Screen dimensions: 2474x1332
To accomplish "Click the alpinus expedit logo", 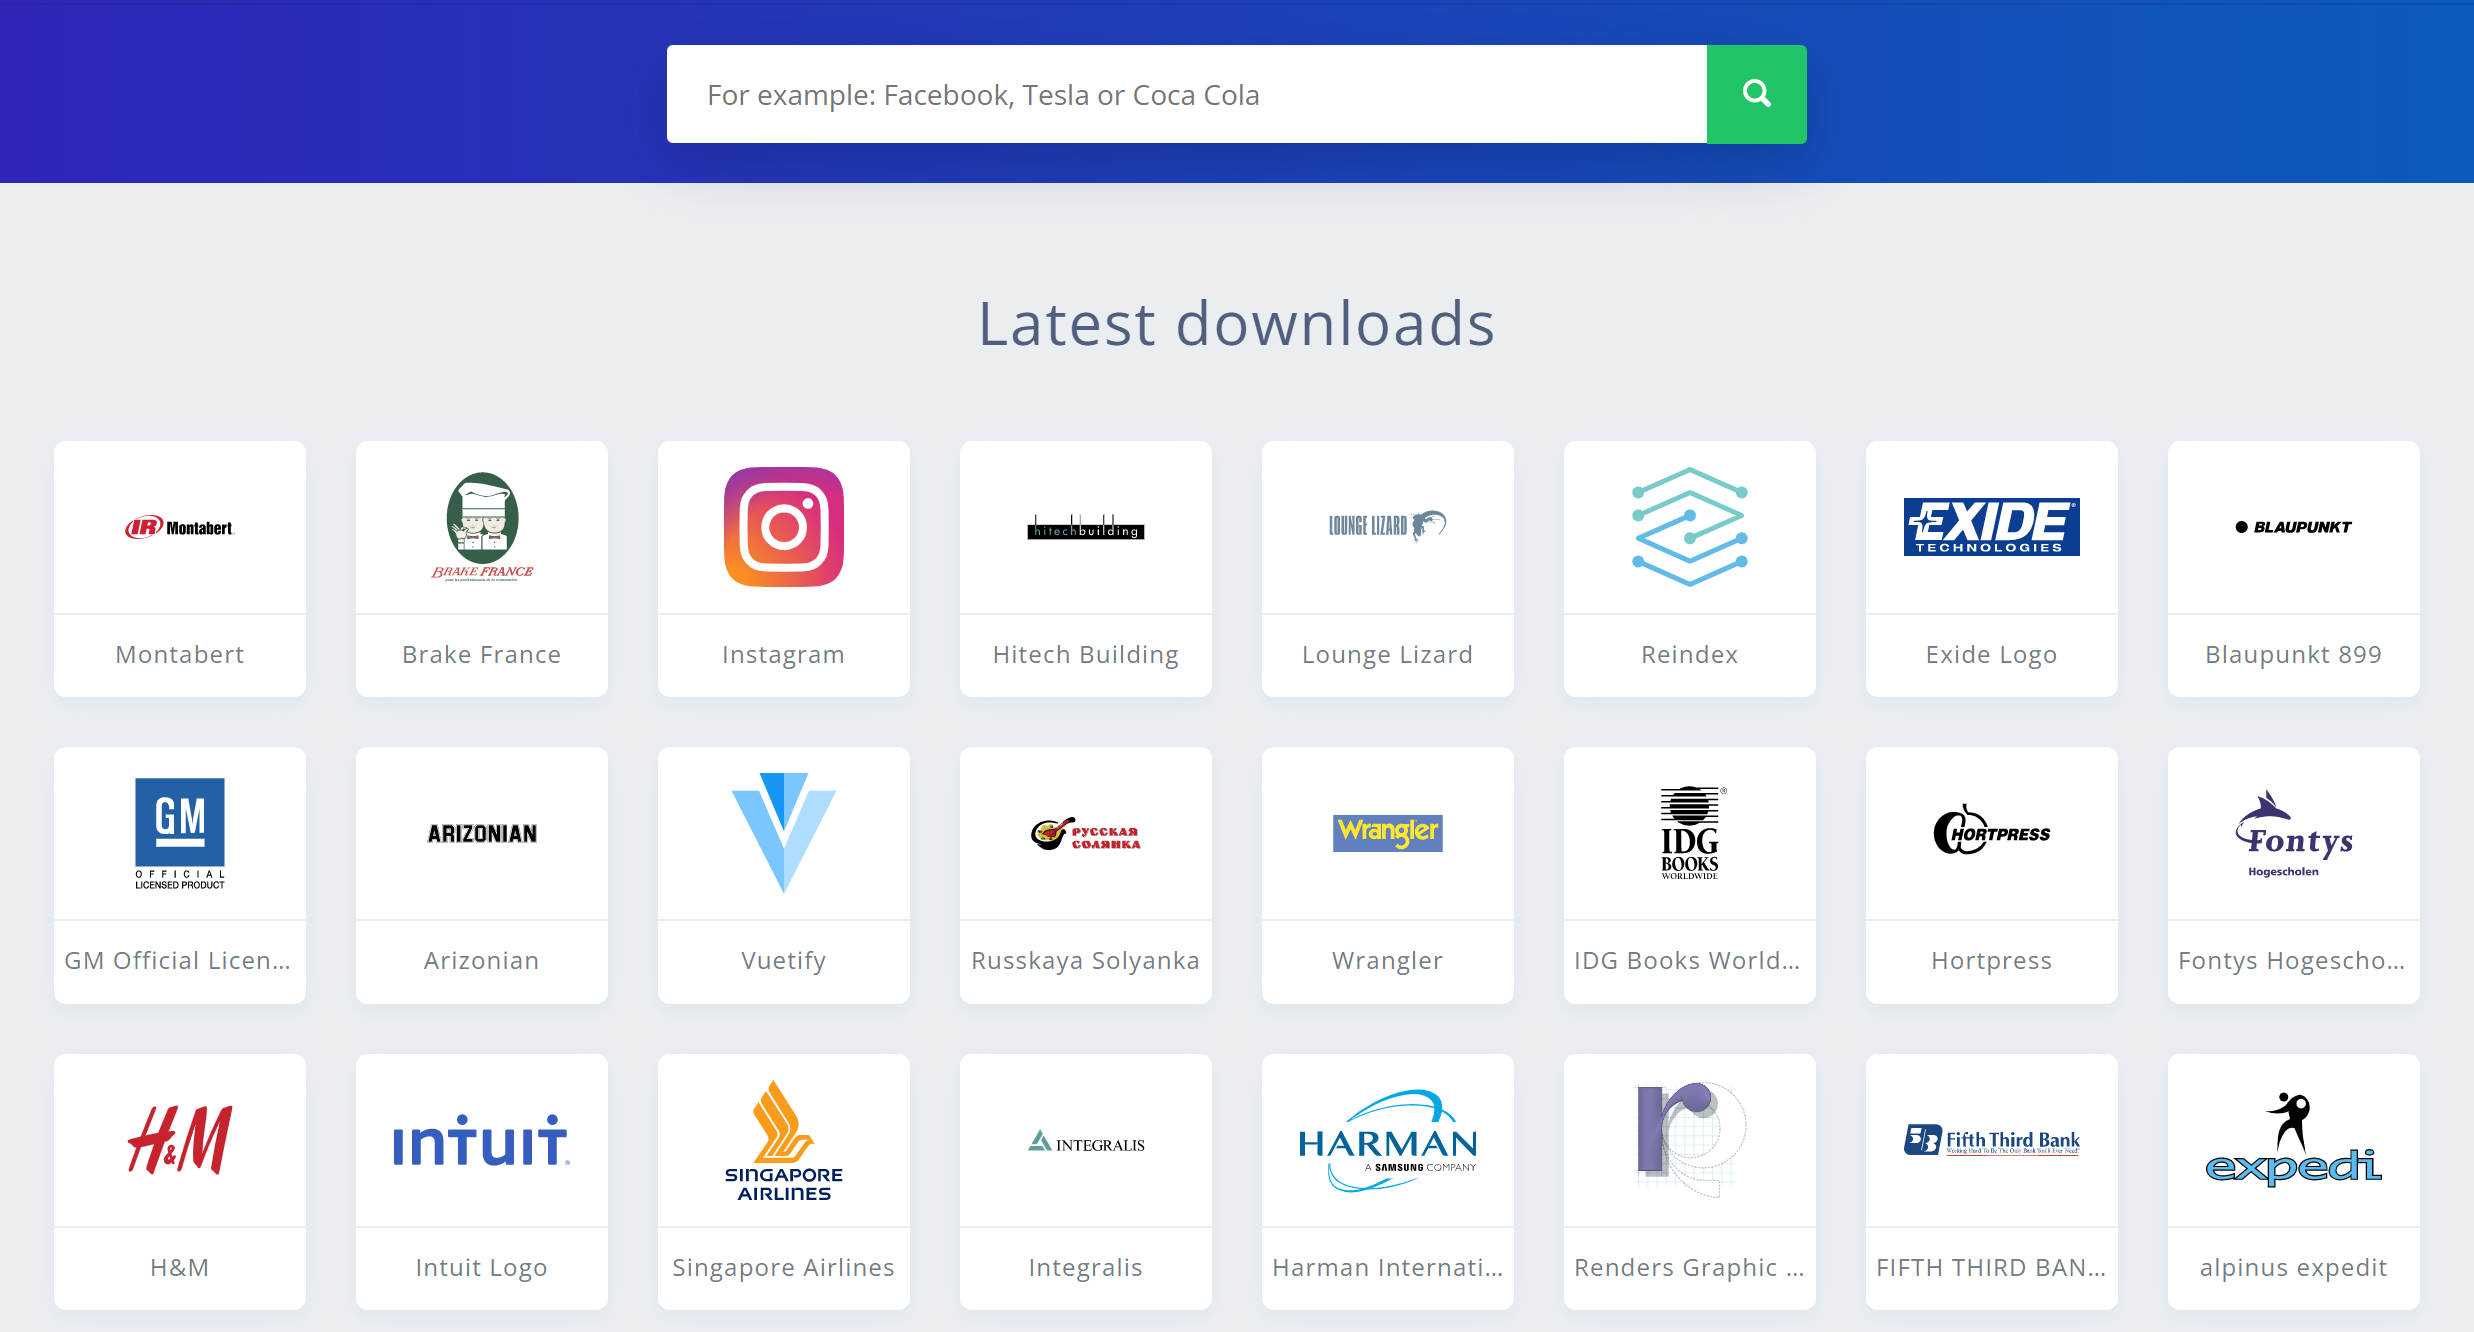I will [2293, 1140].
